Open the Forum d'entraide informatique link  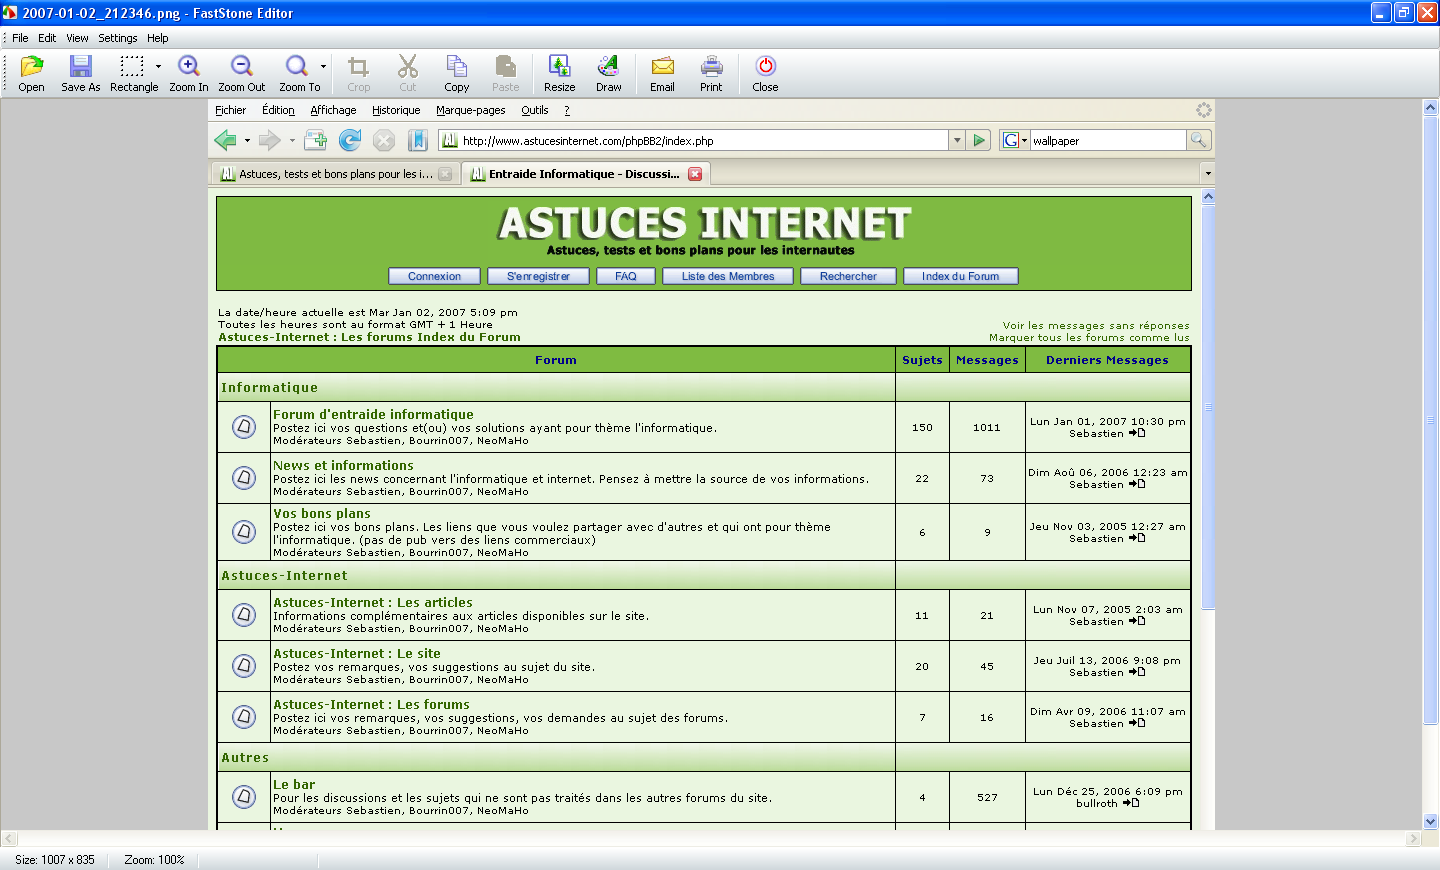tap(373, 414)
